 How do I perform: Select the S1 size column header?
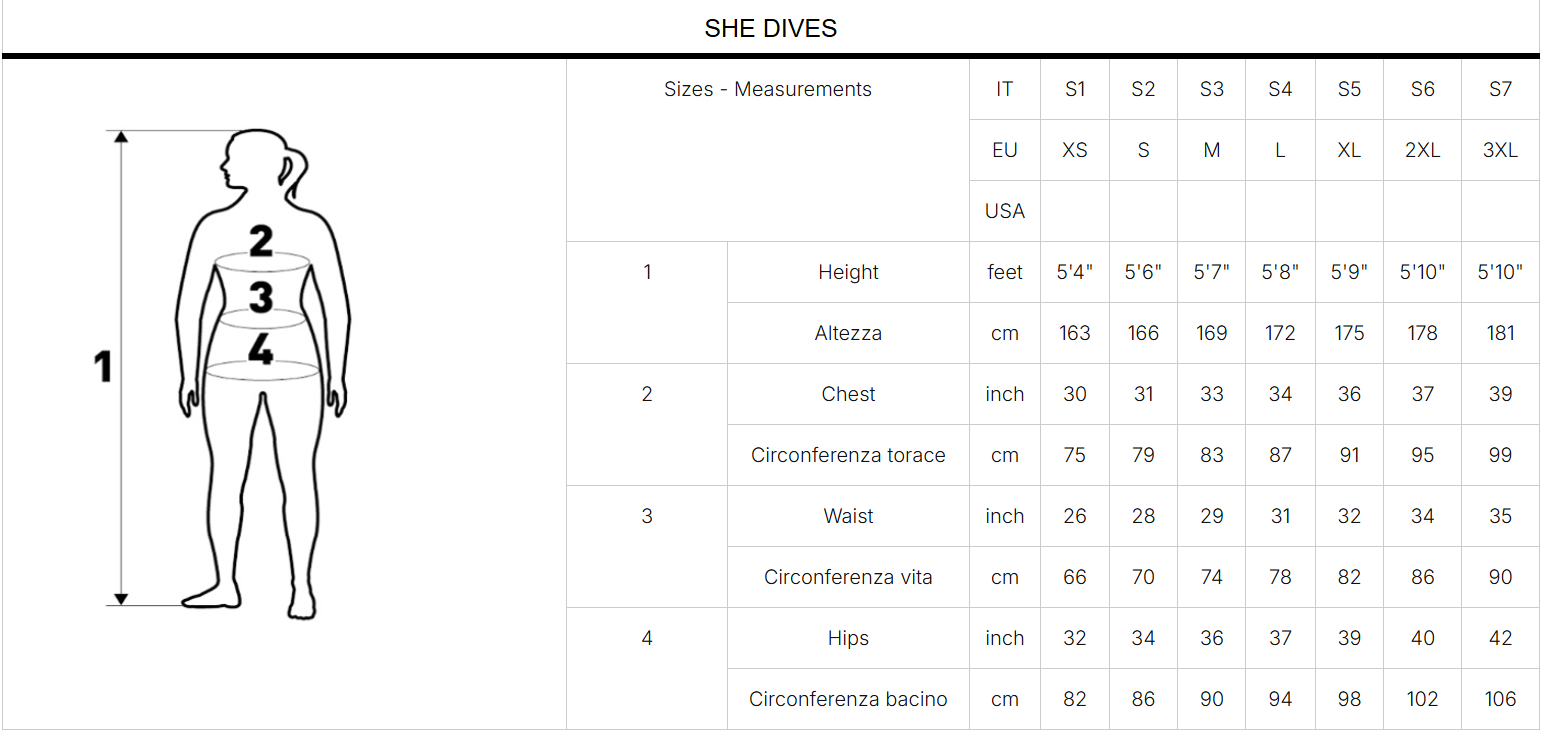[x=1075, y=89]
